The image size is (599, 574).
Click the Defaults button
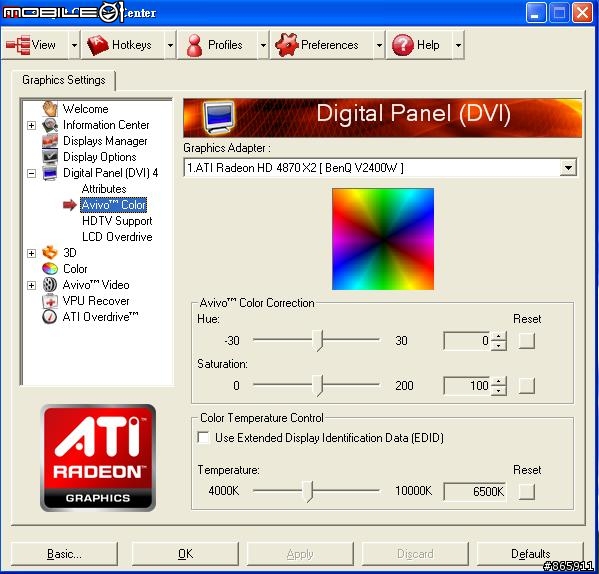(x=531, y=554)
